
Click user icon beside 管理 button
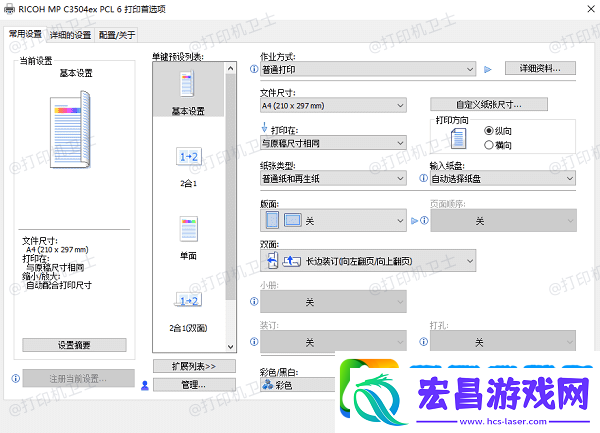tap(145, 386)
